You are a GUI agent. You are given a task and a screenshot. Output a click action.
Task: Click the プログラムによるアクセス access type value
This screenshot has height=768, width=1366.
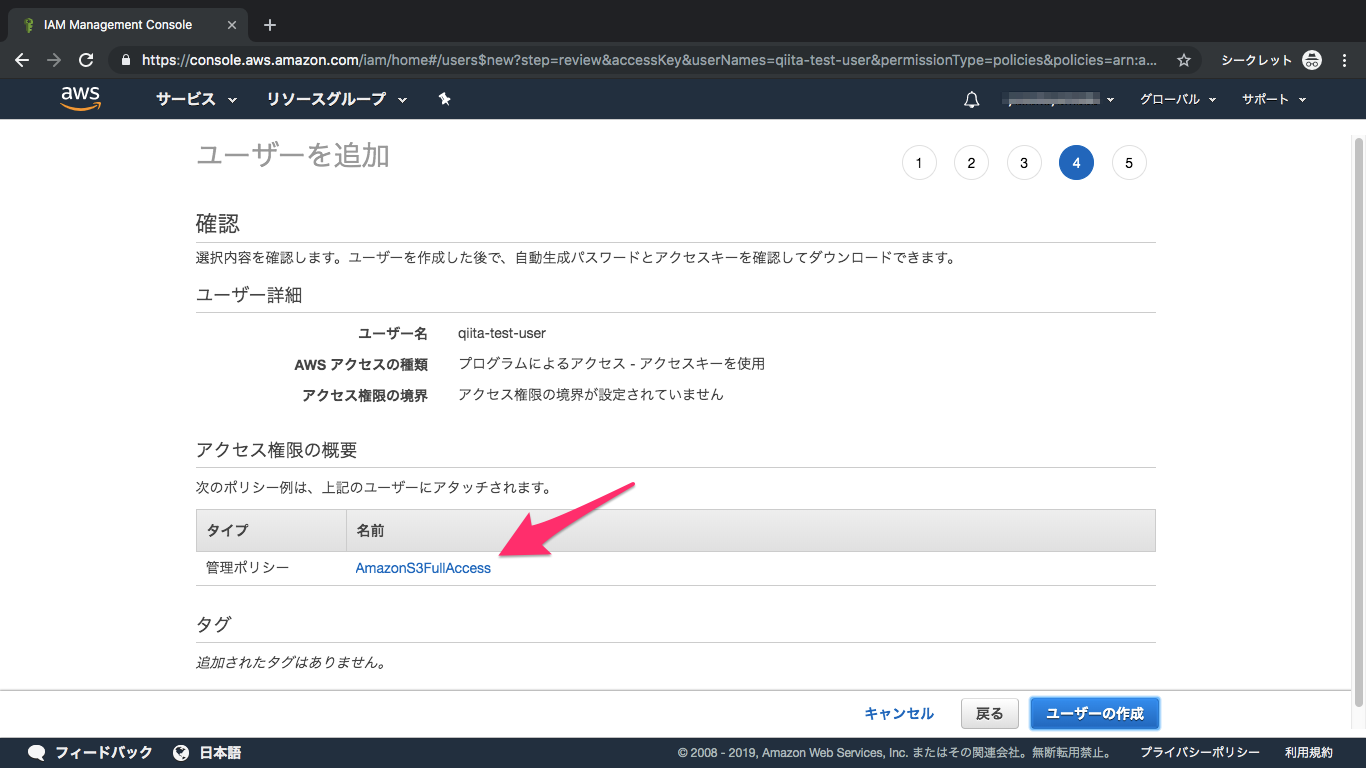pos(611,364)
